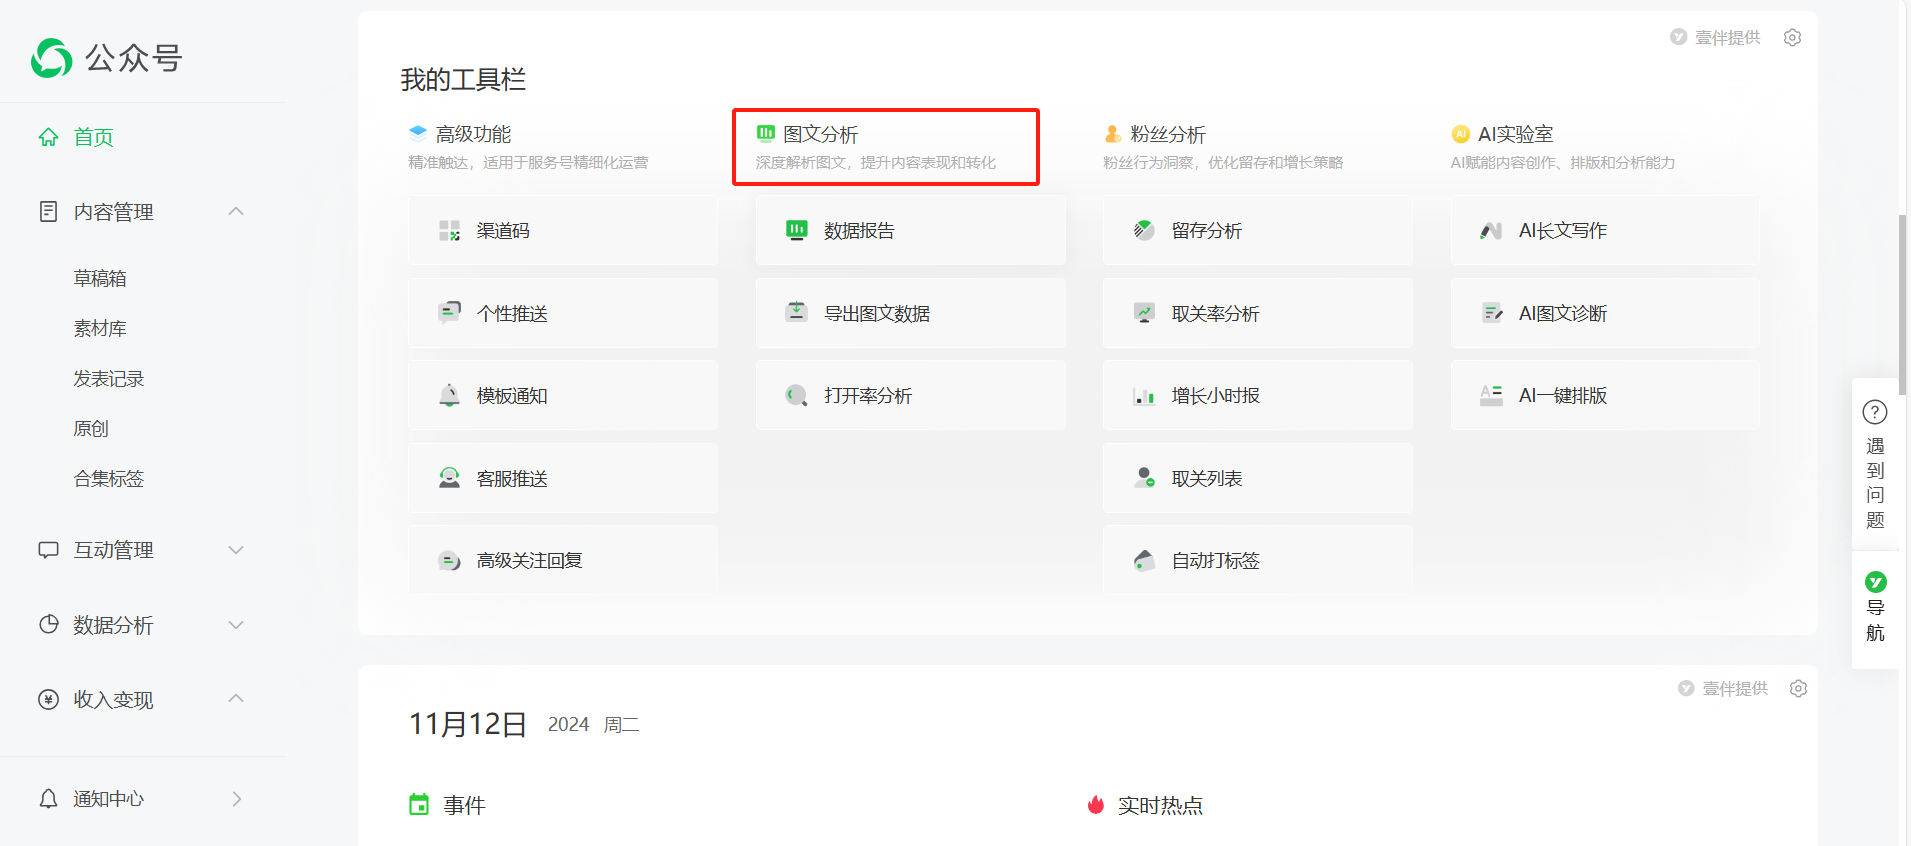Collapse the 收入变现 section chevron

tap(236, 698)
